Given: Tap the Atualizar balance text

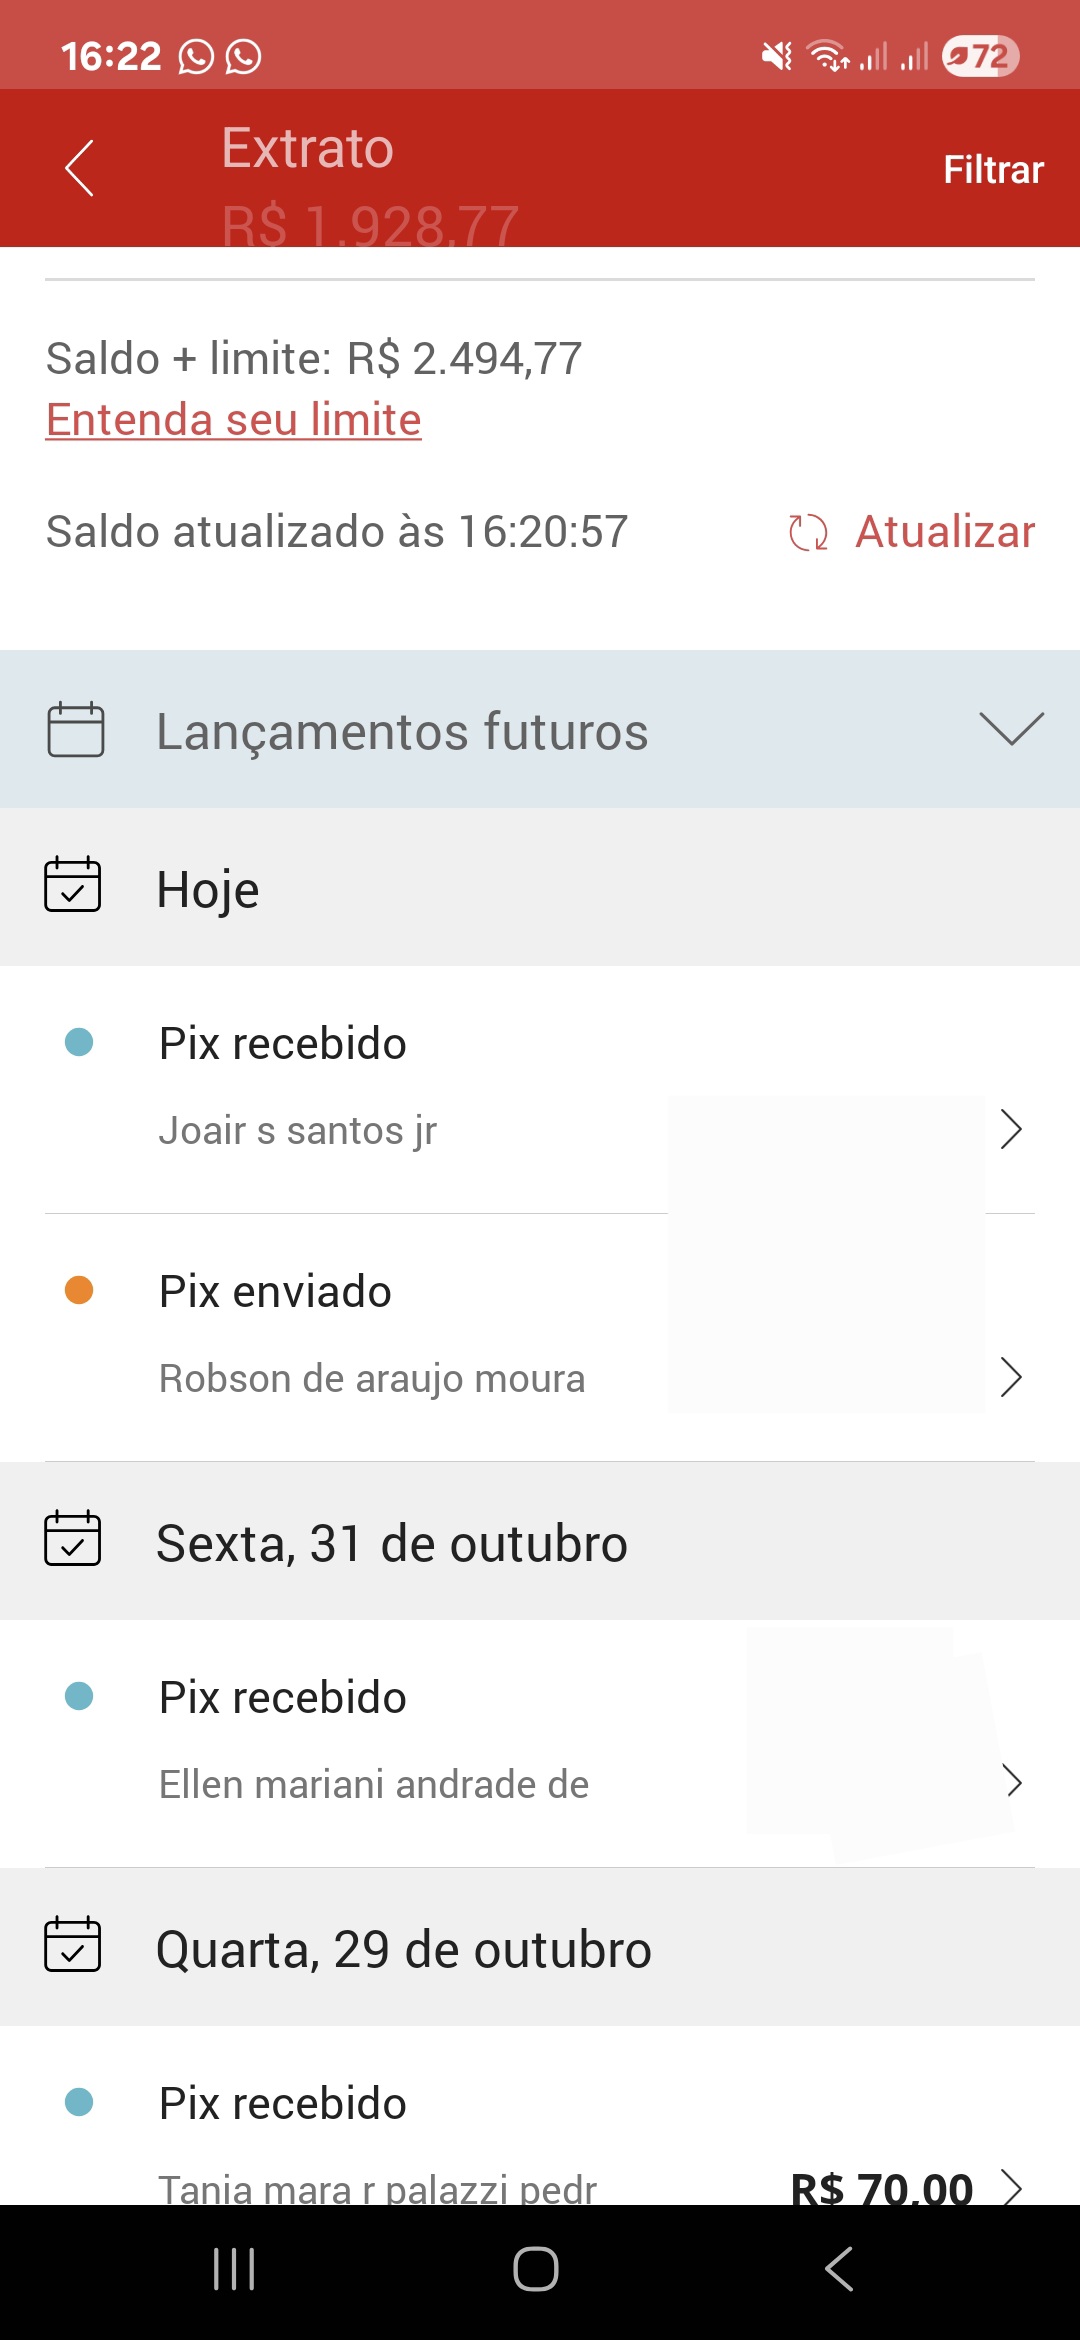Looking at the screenshot, I should (x=944, y=532).
